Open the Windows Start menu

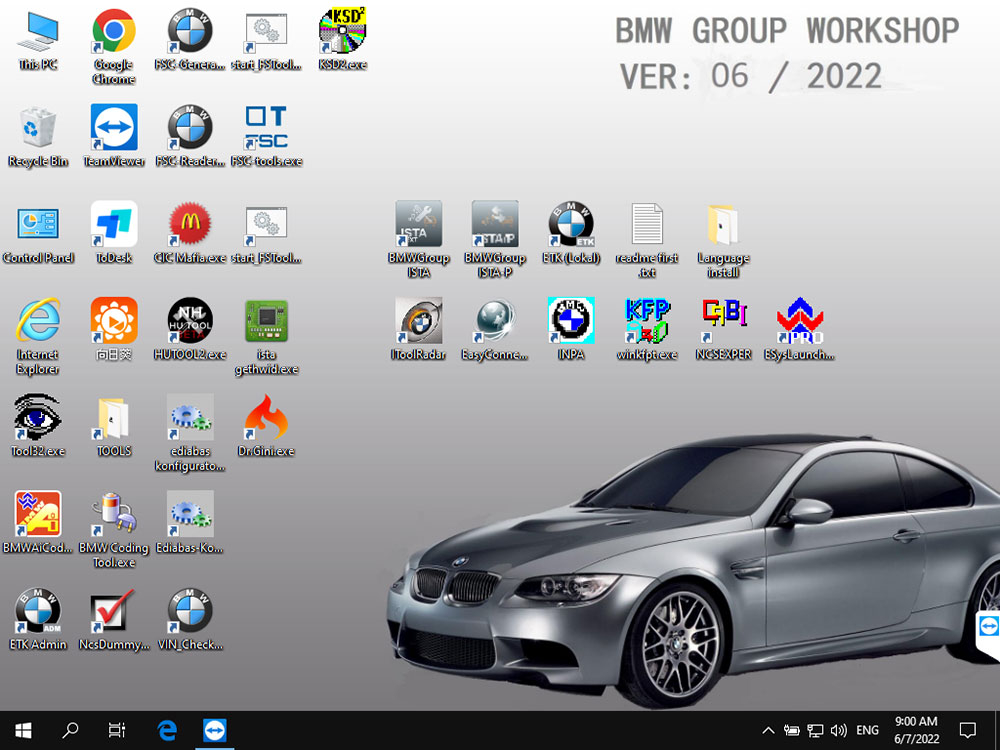21,731
